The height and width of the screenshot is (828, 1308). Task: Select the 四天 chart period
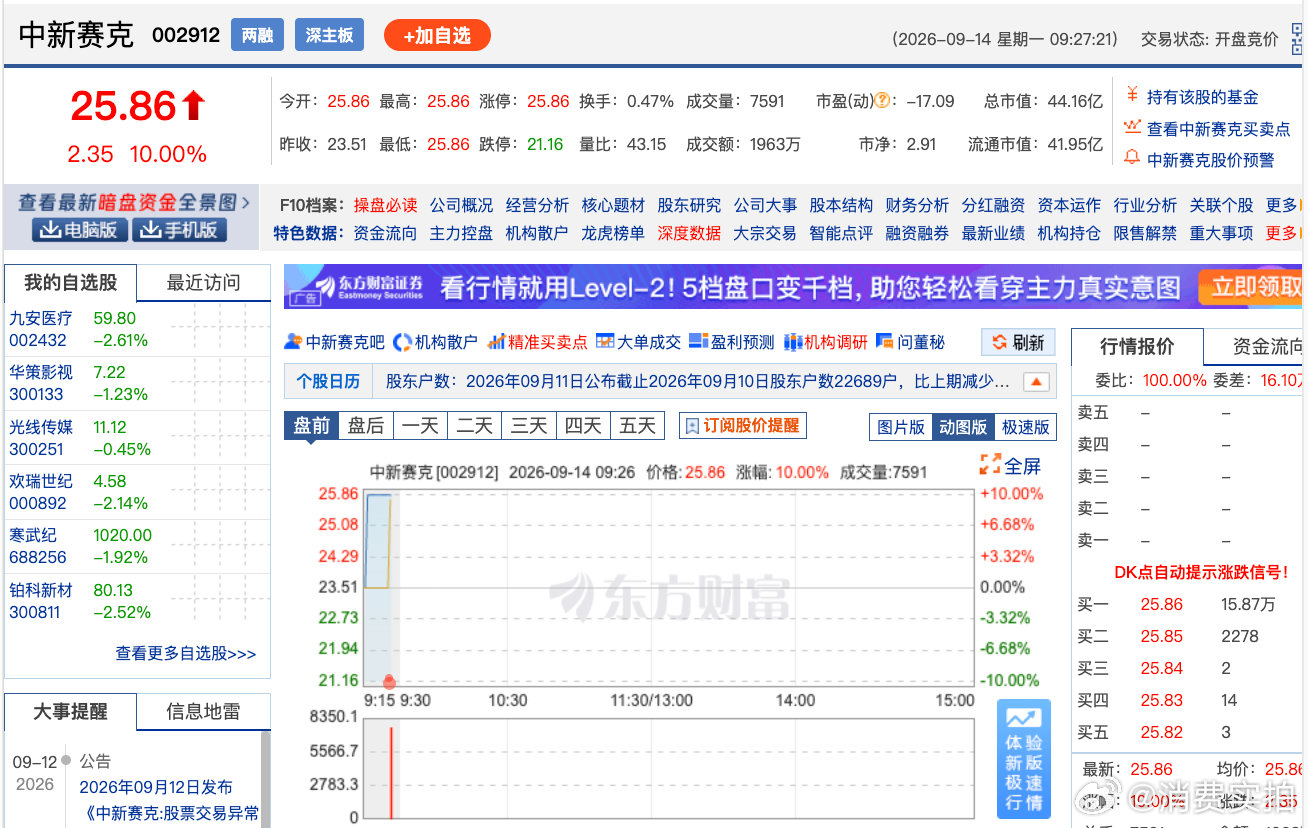tap(582, 426)
